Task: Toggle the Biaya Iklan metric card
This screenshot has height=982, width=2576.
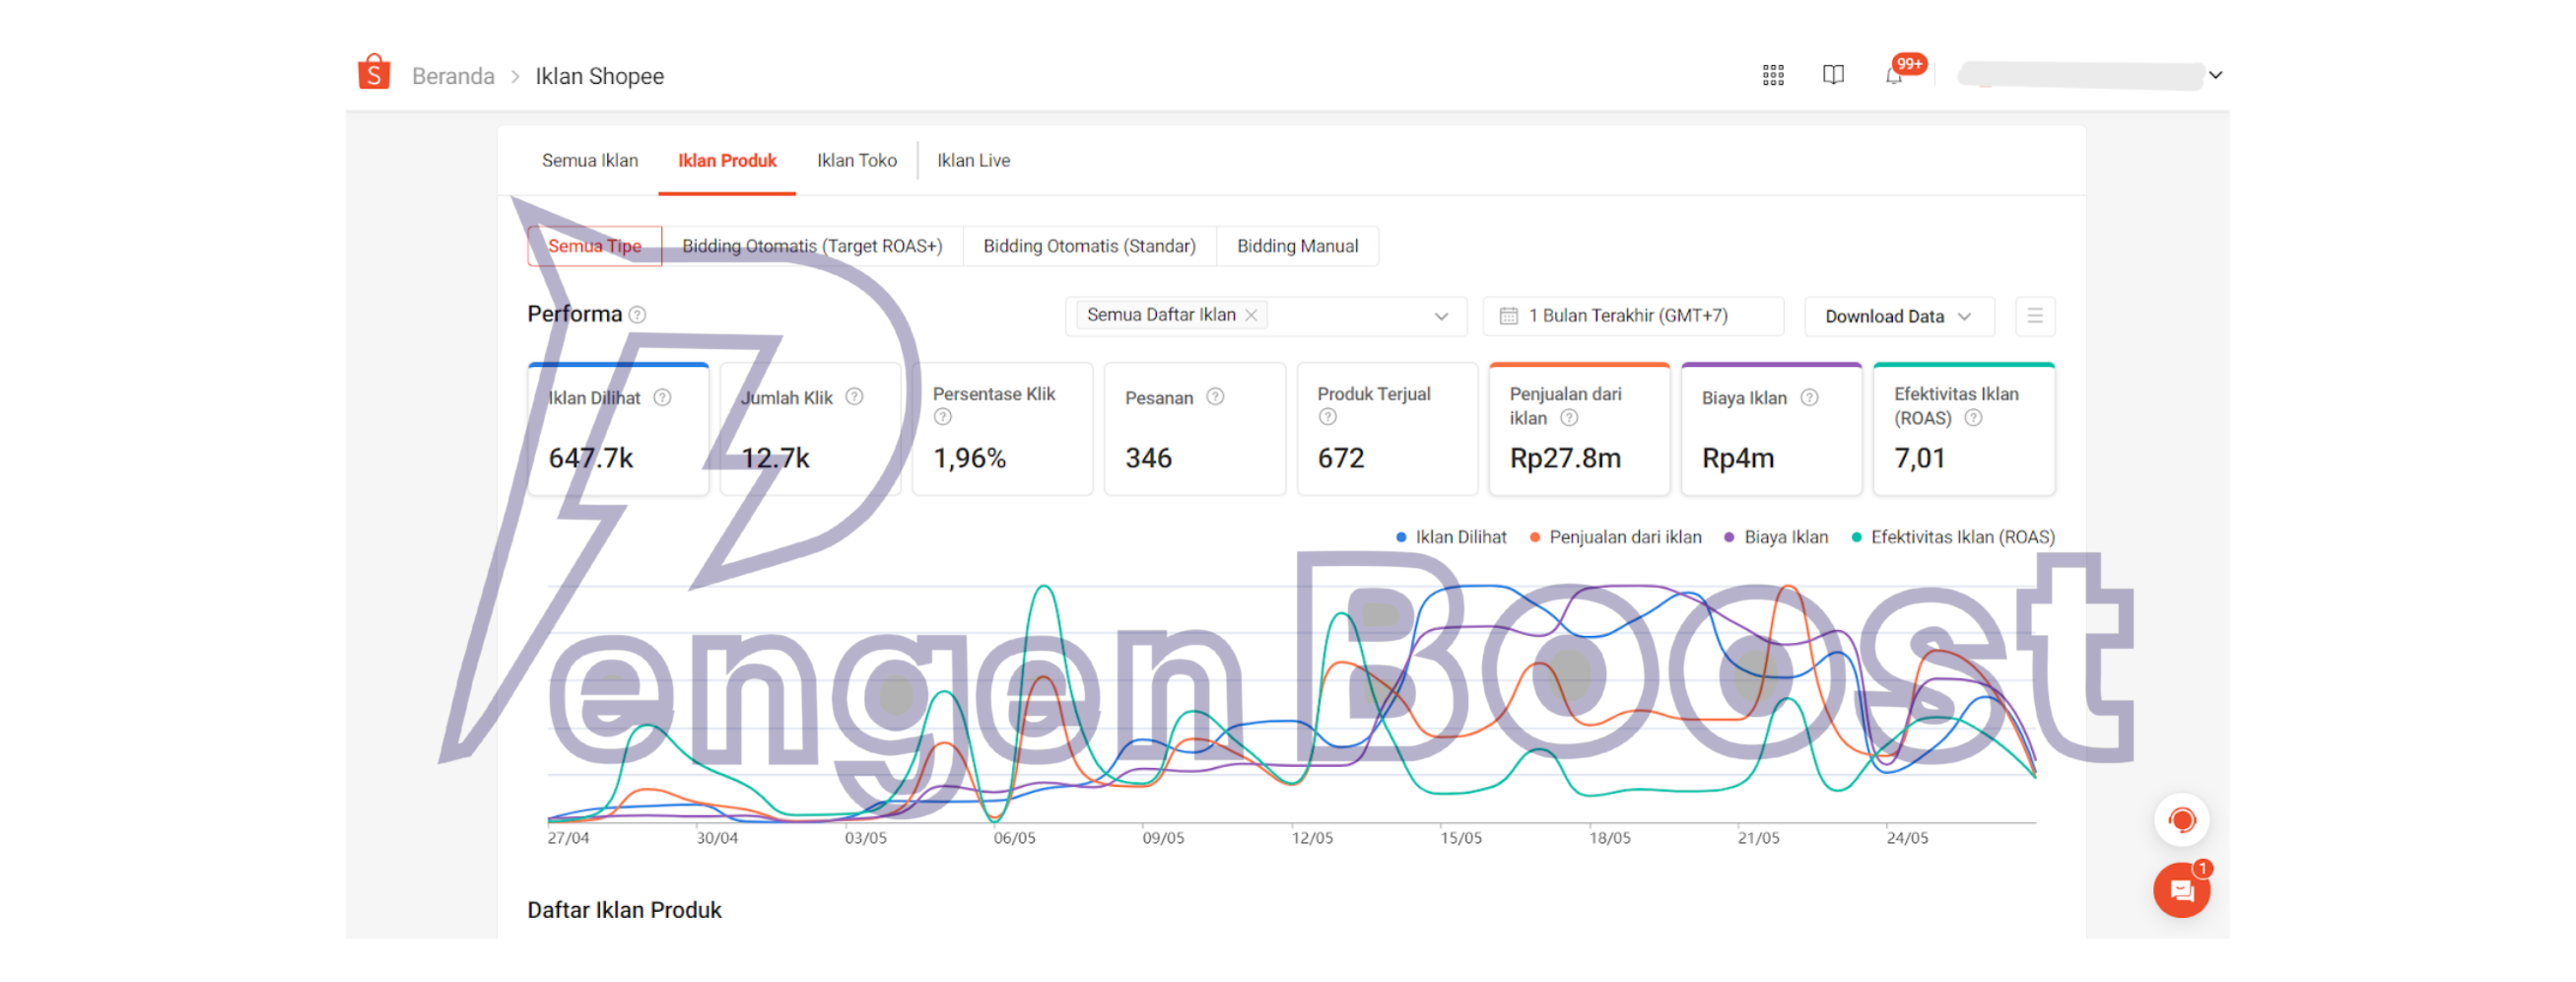Action: [1770, 429]
